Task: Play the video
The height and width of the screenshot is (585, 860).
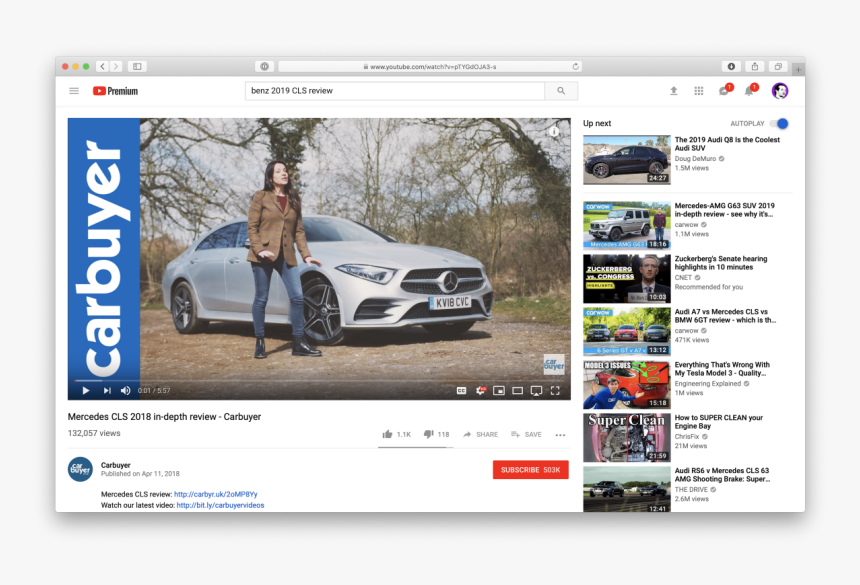Action: [x=86, y=390]
